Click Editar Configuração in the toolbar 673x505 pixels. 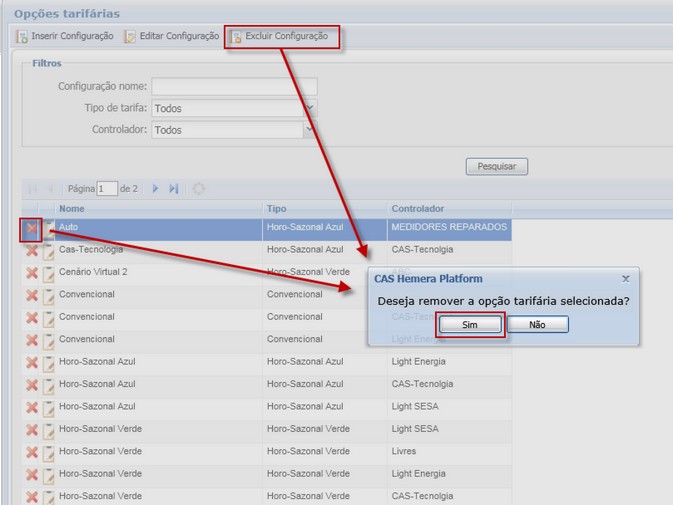pyautogui.click(x=171, y=36)
